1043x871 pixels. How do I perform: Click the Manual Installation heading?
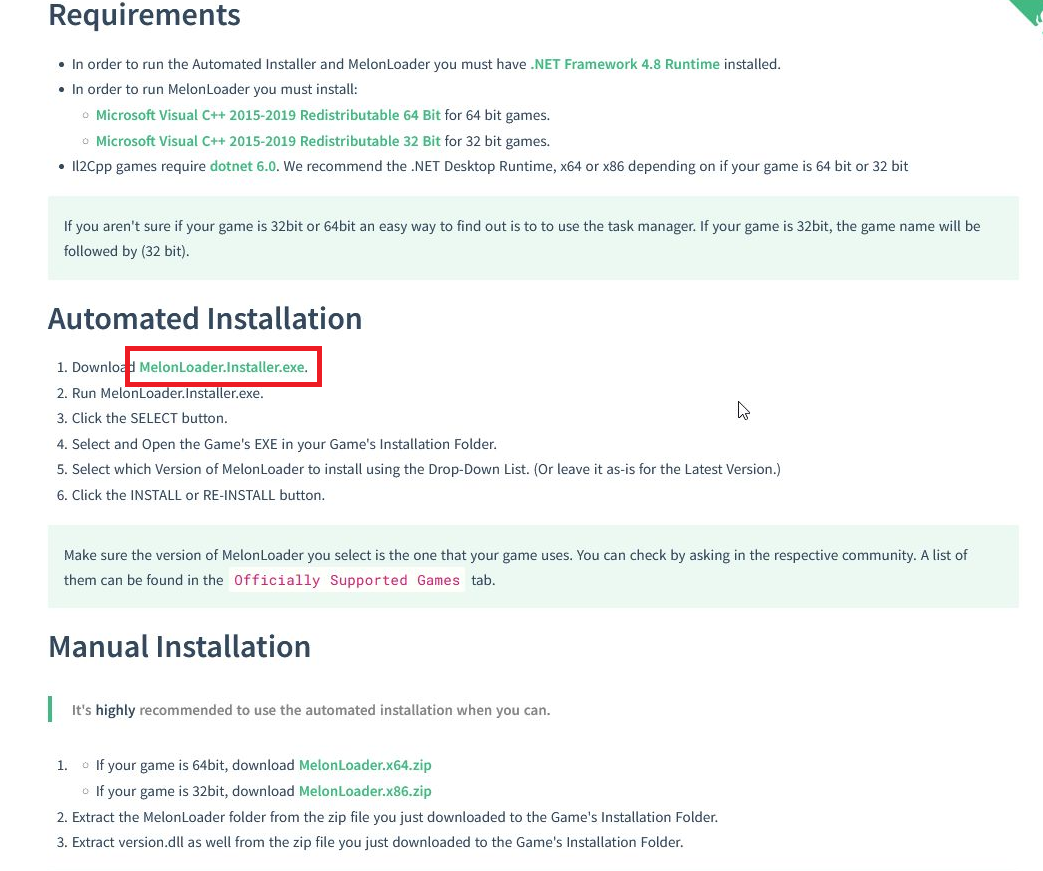coord(179,647)
